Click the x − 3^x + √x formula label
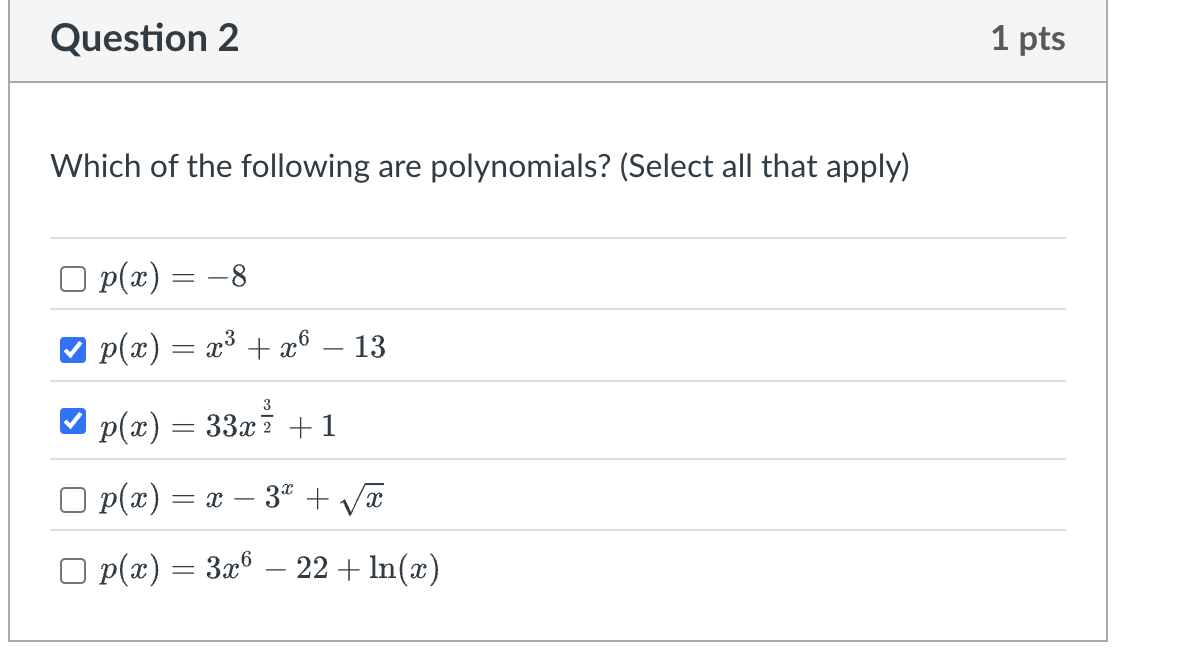This screenshot has width=1184, height=672. [242, 498]
